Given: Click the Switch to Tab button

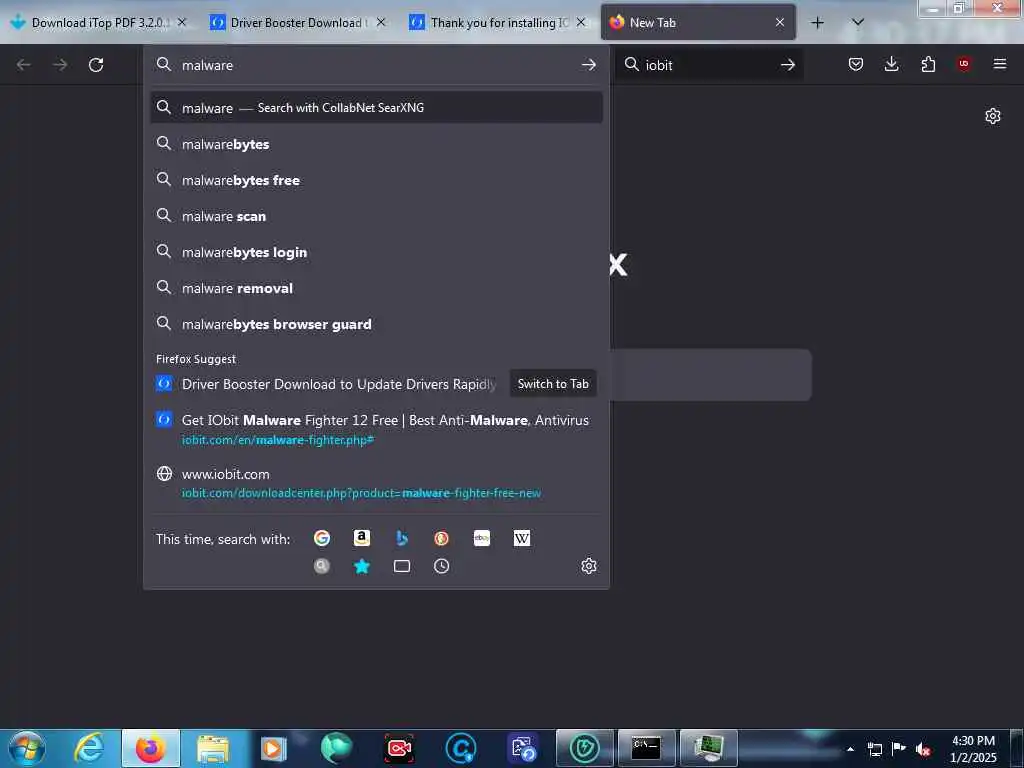Looking at the screenshot, I should pos(553,384).
